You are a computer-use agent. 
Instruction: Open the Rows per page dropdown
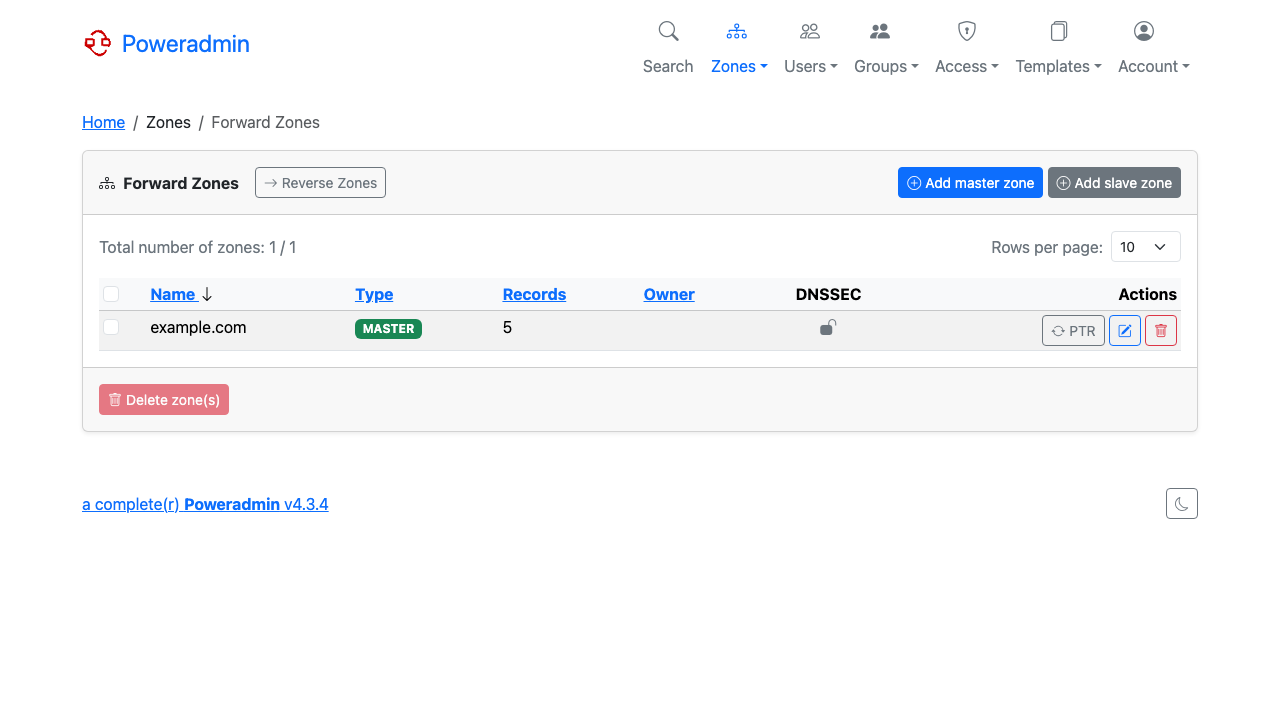point(1146,247)
